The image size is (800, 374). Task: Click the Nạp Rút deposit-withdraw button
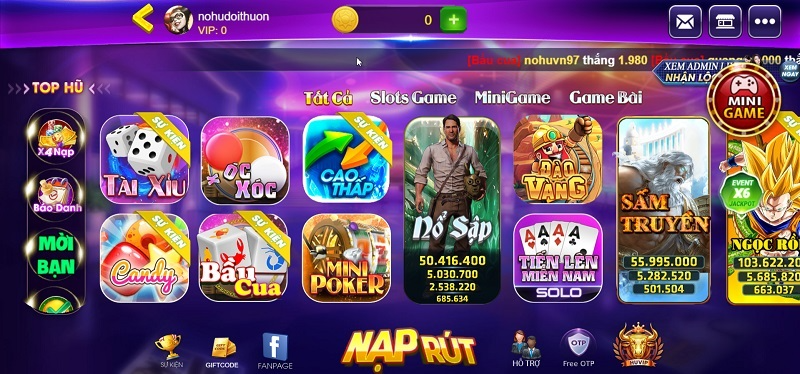click(x=408, y=350)
